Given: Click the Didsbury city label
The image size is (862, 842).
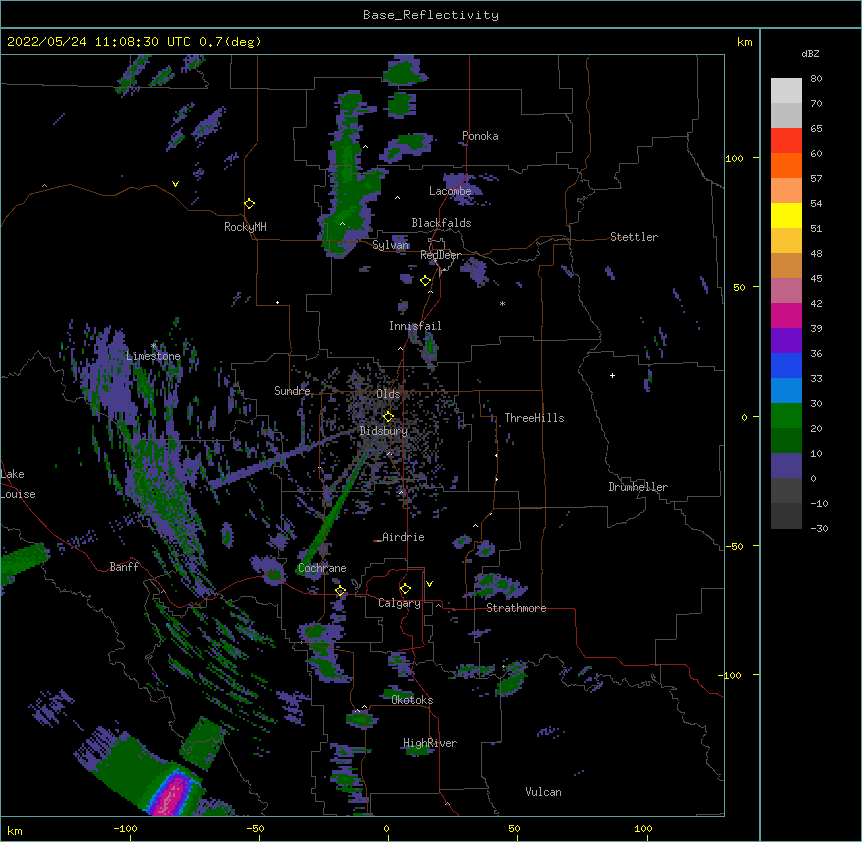Looking at the screenshot, I should point(384,431).
